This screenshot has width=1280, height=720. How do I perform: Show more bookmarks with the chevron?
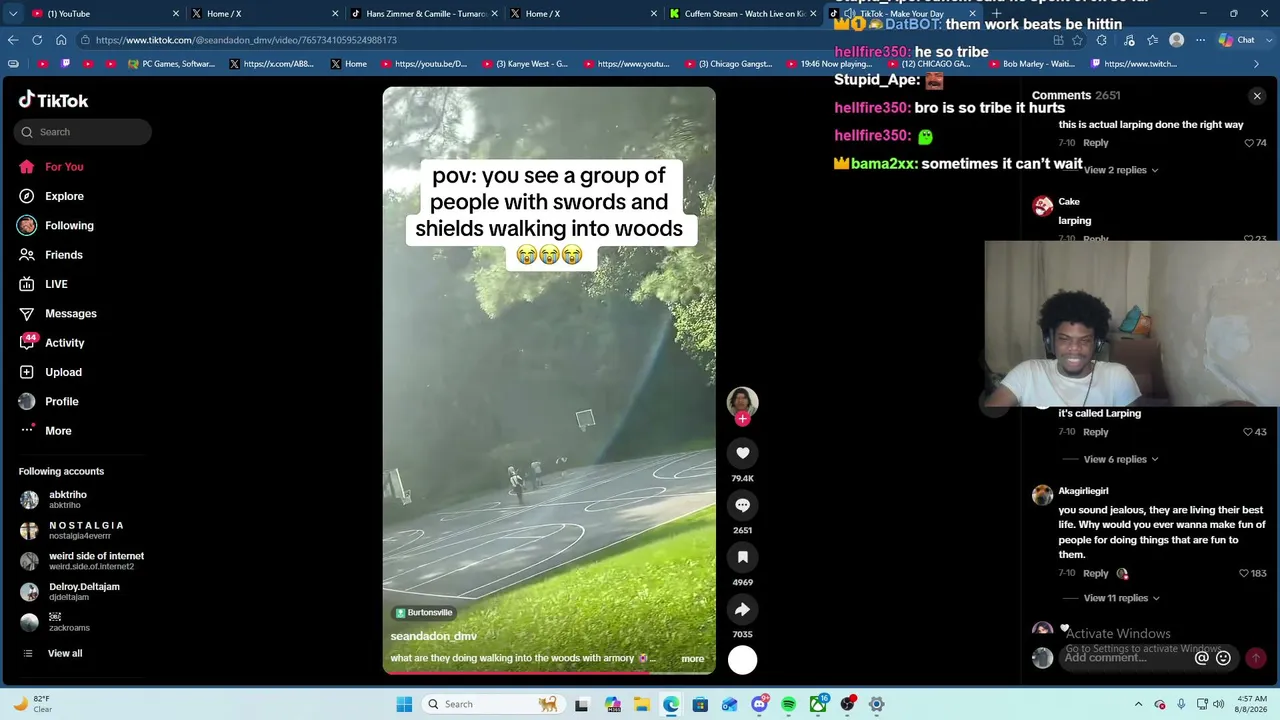pos(1257,64)
